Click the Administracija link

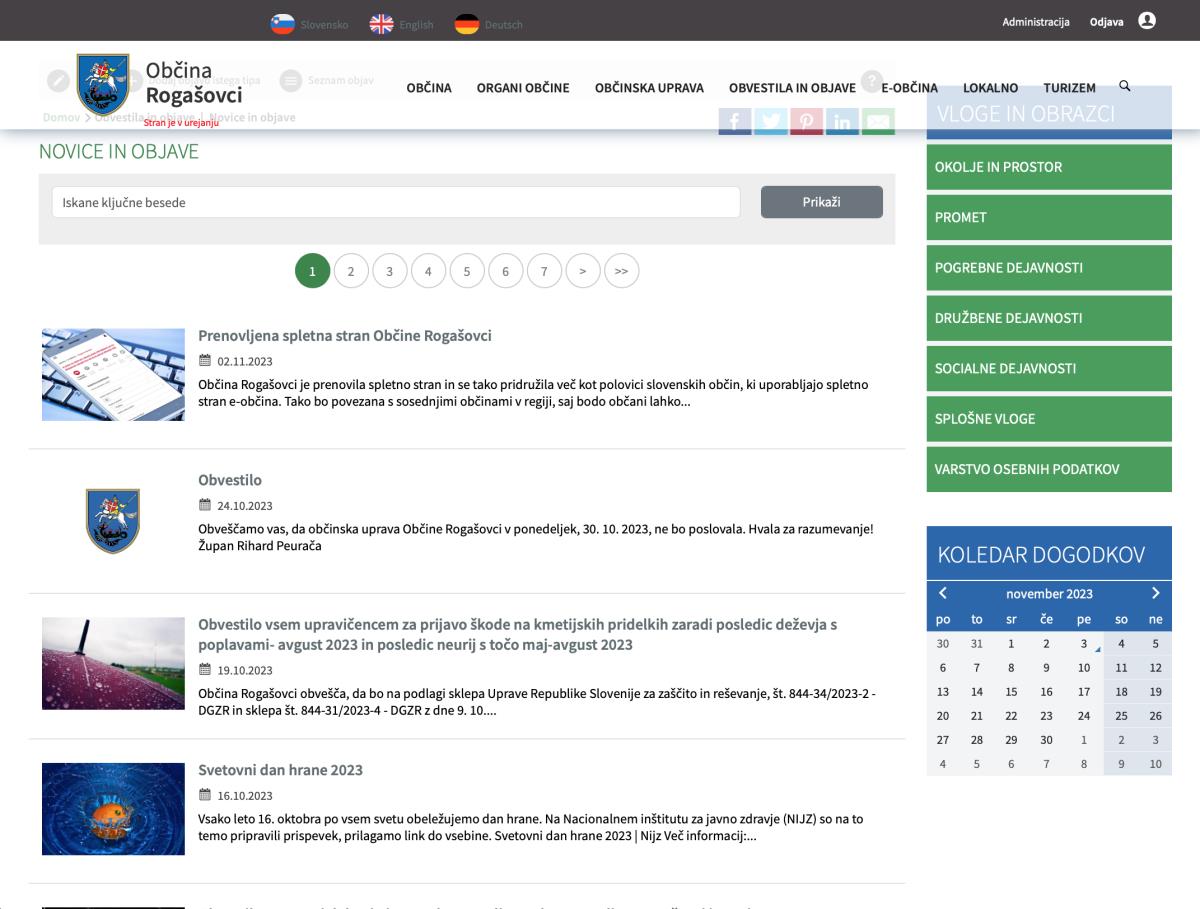click(x=1036, y=22)
